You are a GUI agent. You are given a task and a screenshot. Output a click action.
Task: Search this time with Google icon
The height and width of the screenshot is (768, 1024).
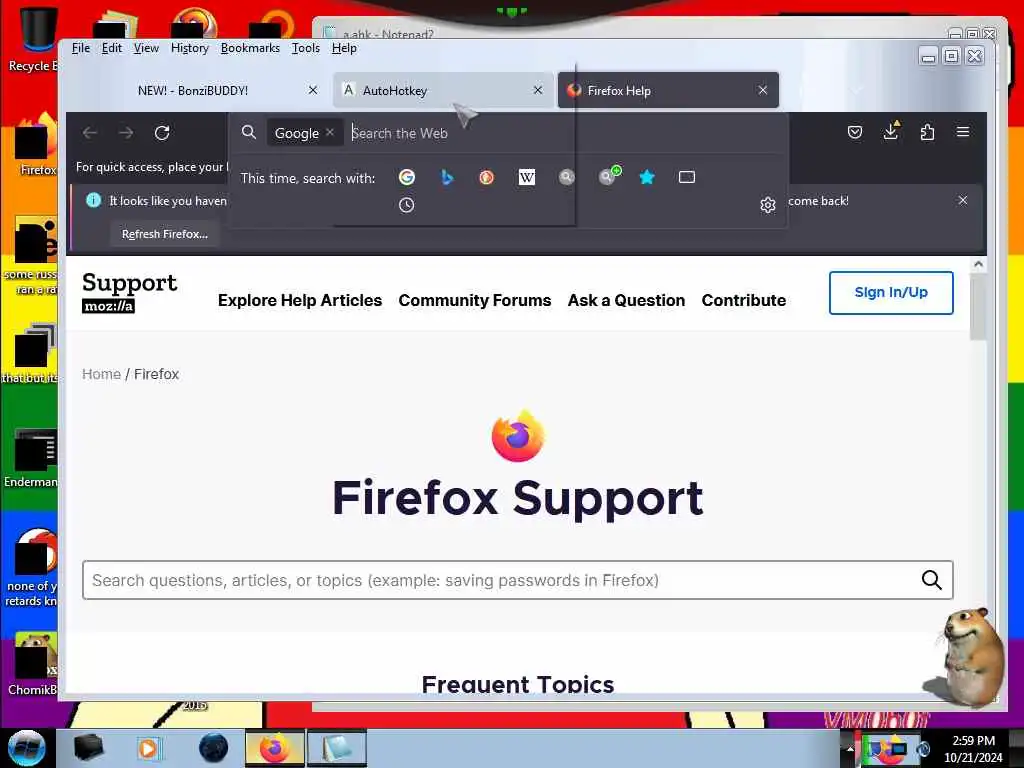(406, 177)
